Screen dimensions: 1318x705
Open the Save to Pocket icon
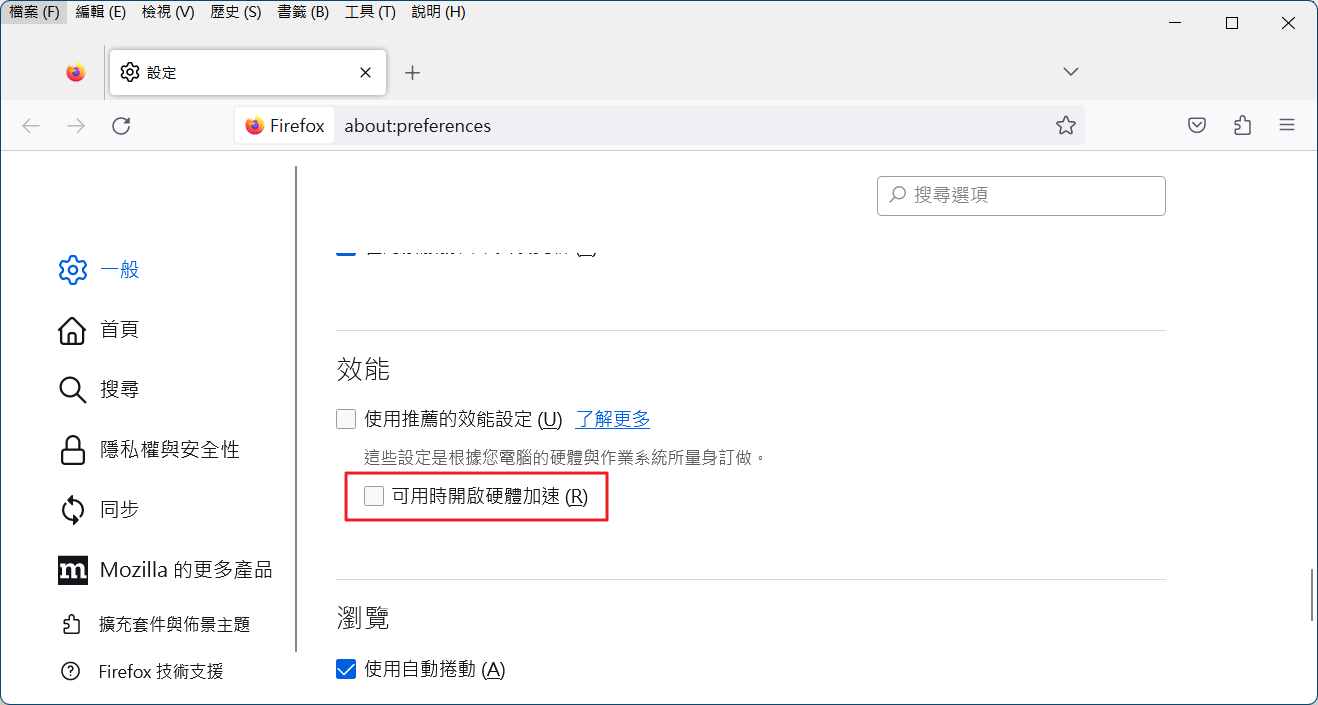click(1197, 126)
